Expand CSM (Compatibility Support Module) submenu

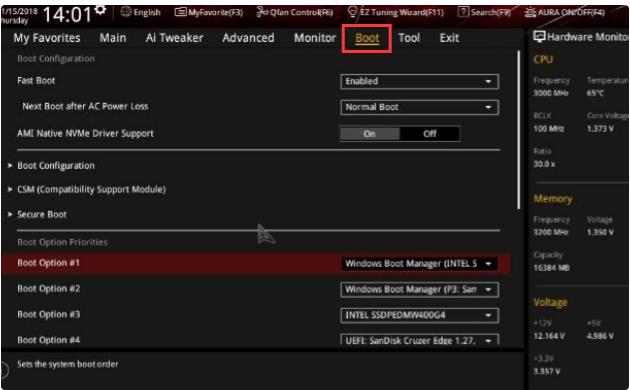91,189
